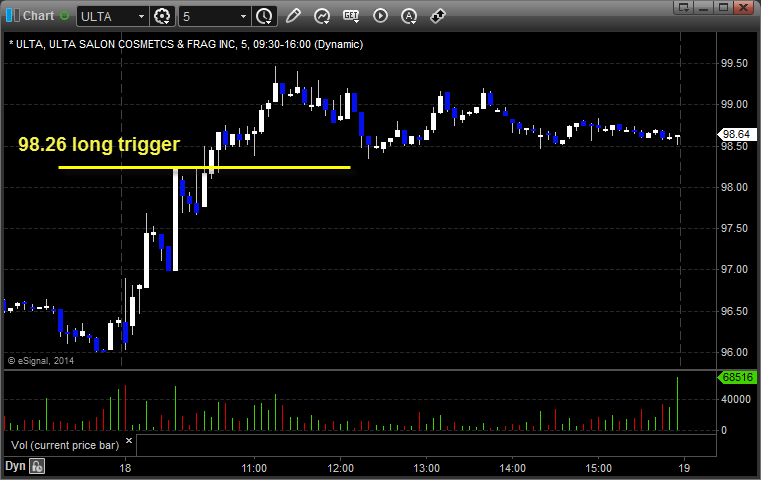Click the blue window linking bars icon

(12, 16)
